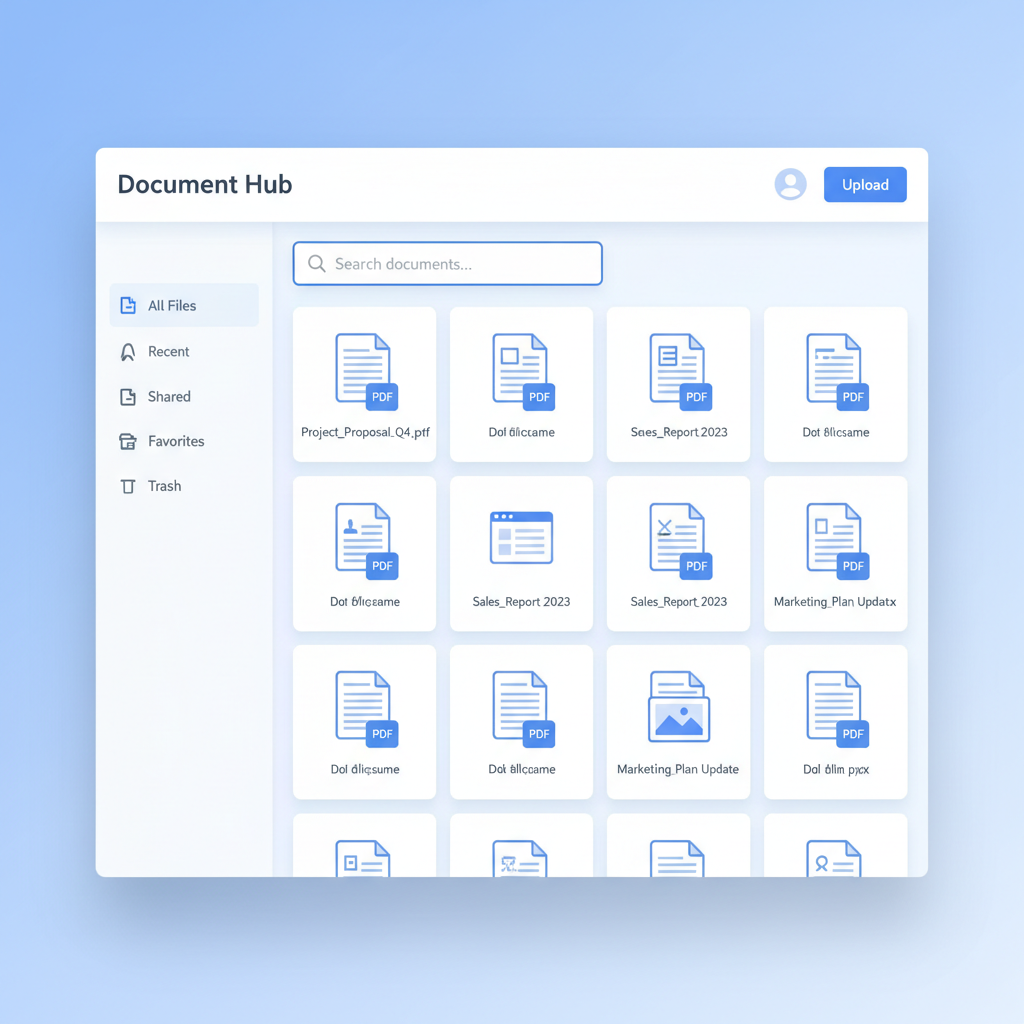Open the Marketing_Plan Update image file icon
1024x1024 pixels.
(x=678, y=707)
